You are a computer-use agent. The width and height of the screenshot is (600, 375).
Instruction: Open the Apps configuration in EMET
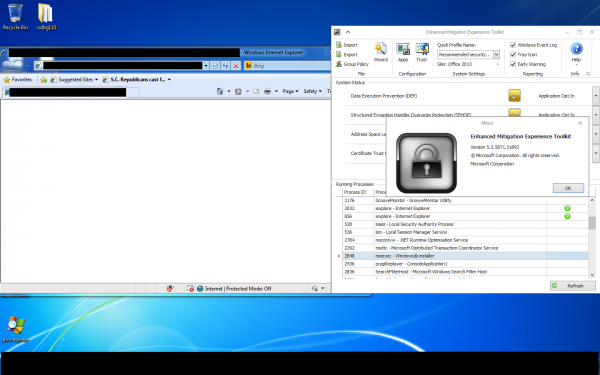[403, 52]
